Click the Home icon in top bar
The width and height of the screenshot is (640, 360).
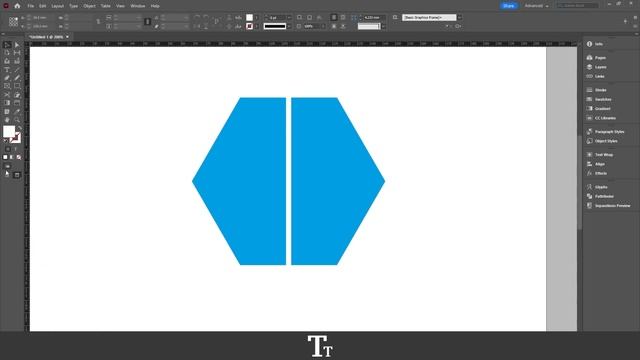tap(17, 6)
